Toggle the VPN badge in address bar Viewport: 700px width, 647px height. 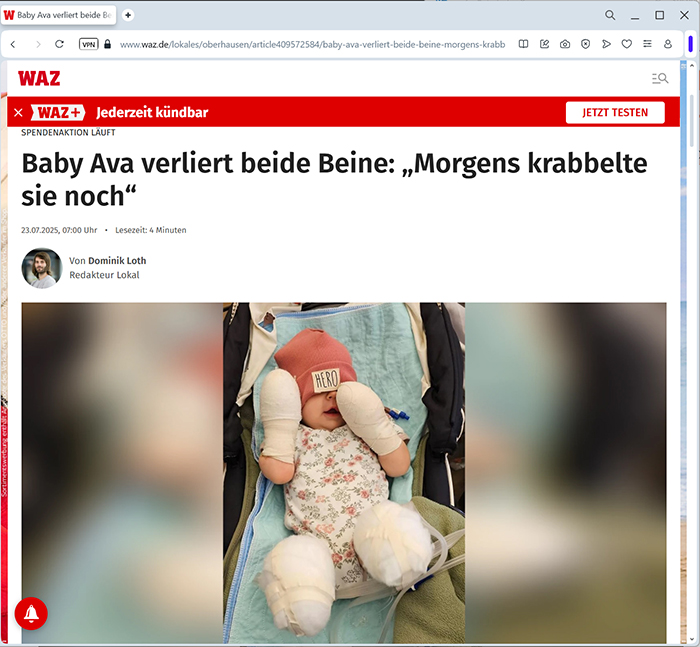click(x=88, y=44)
